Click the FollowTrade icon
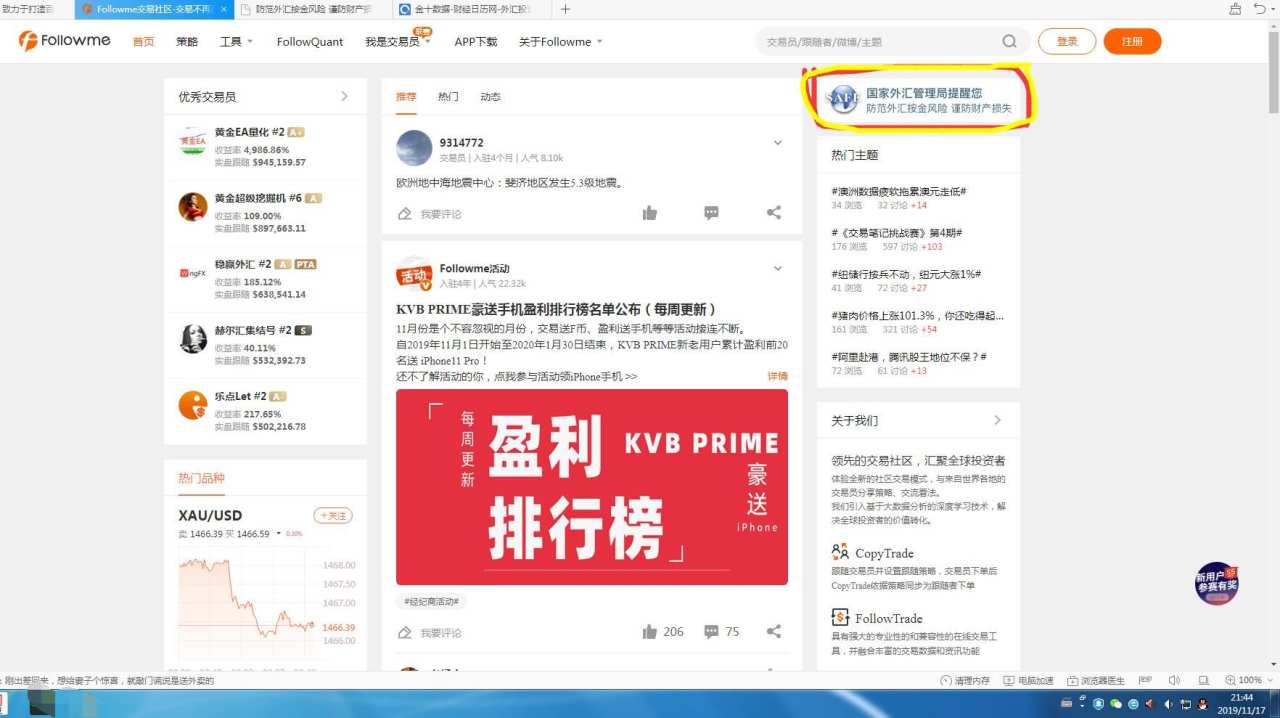The height and width of the screenshot is (718, 1280). coord(840,617)
